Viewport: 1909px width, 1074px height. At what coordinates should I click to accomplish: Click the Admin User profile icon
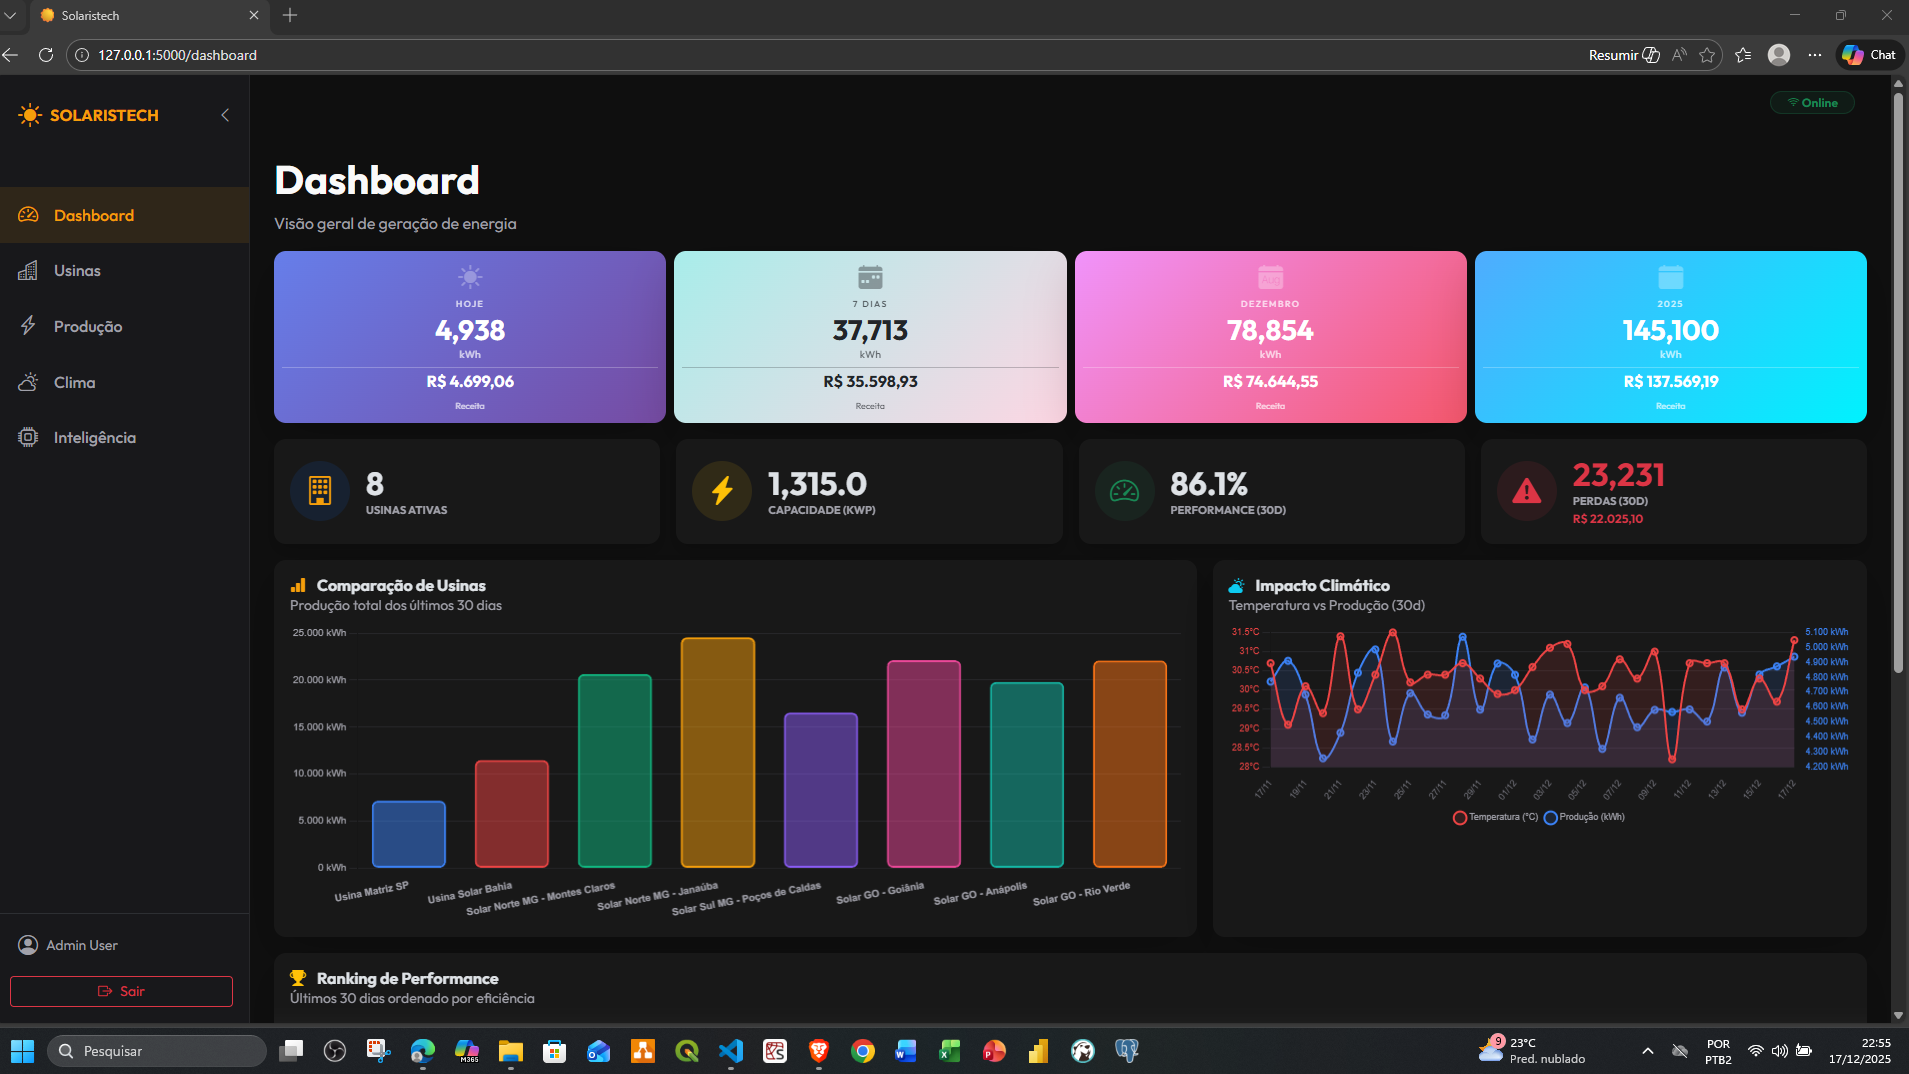point(28,945)
